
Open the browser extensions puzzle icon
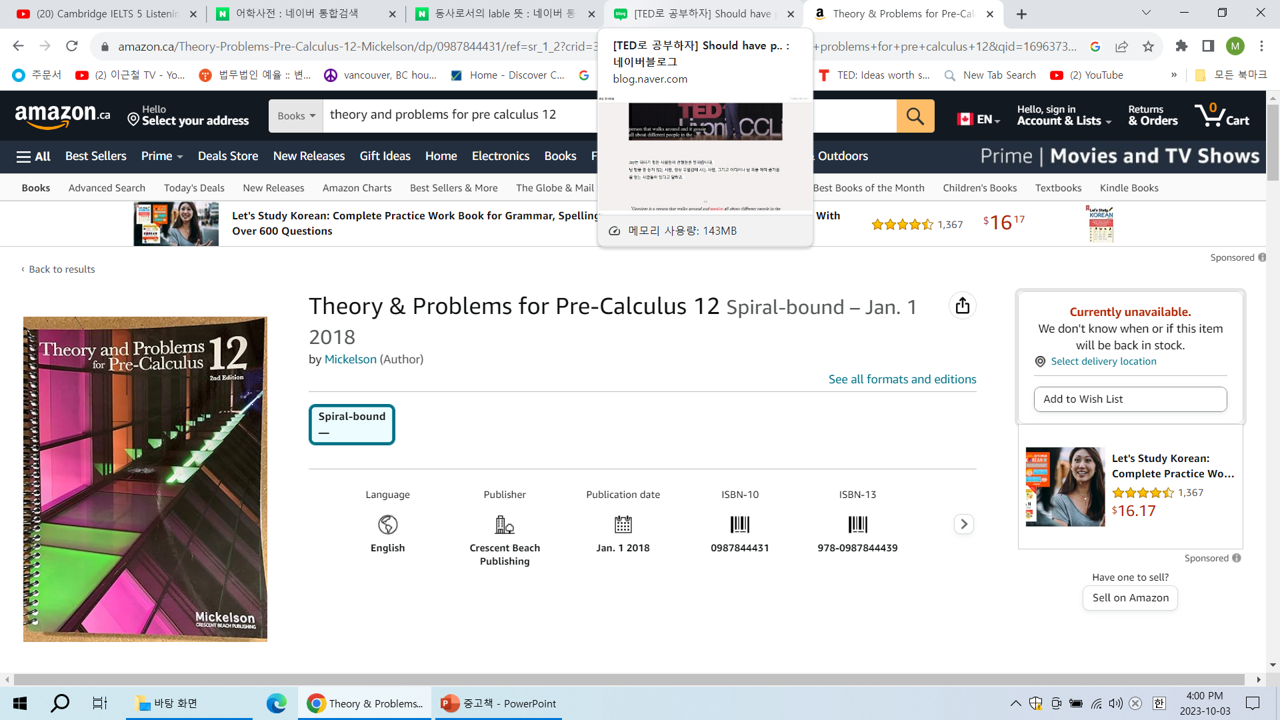click(1181, 46)
